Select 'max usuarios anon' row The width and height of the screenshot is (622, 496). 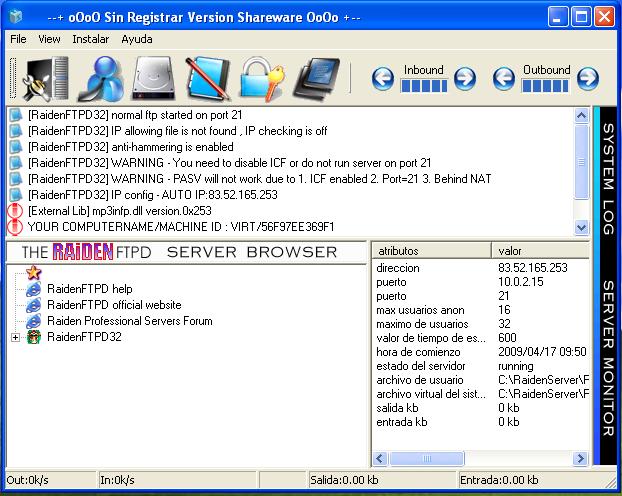480,310
